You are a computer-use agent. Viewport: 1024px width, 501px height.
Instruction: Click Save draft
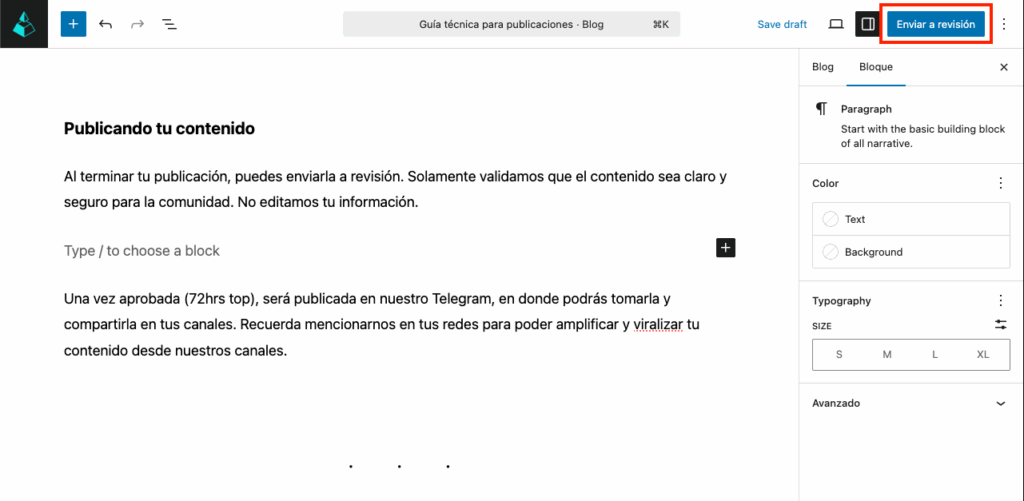pos(782,24)
